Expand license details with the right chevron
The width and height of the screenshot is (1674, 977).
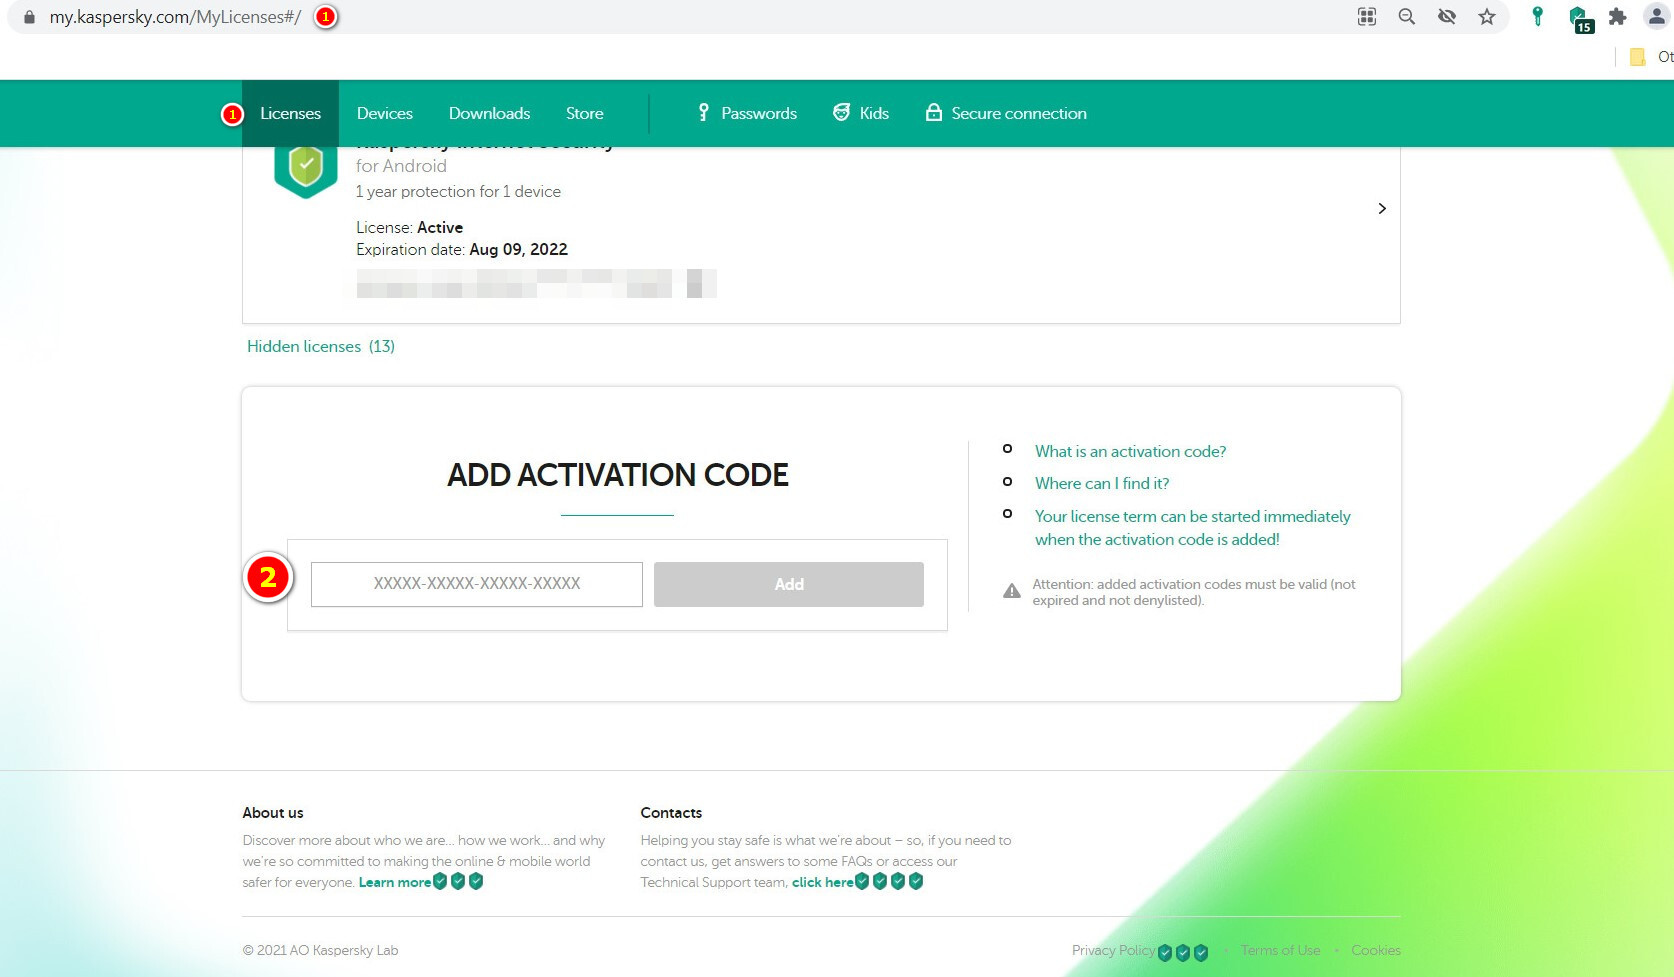(x=1382, y=208)
